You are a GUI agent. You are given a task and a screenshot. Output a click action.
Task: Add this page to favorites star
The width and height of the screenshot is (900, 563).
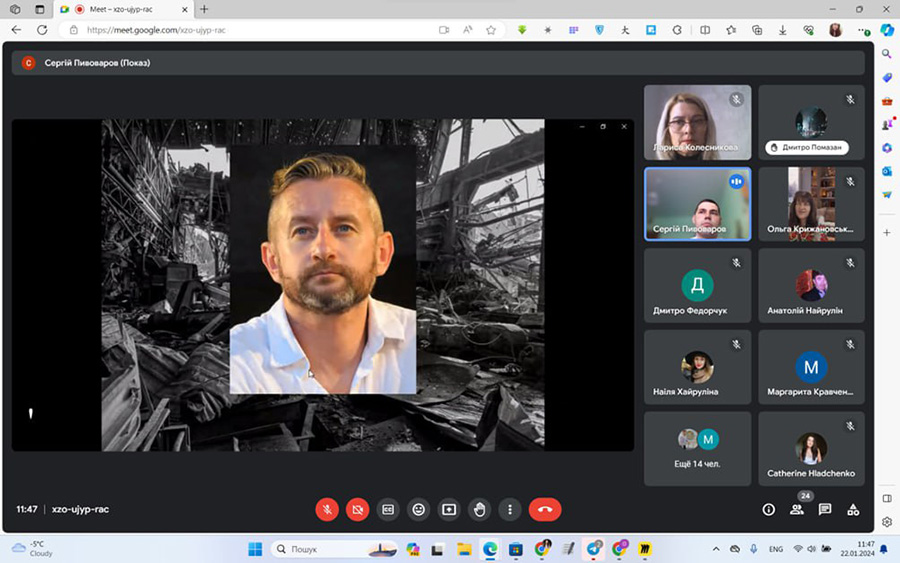click(x=491, y=30)
